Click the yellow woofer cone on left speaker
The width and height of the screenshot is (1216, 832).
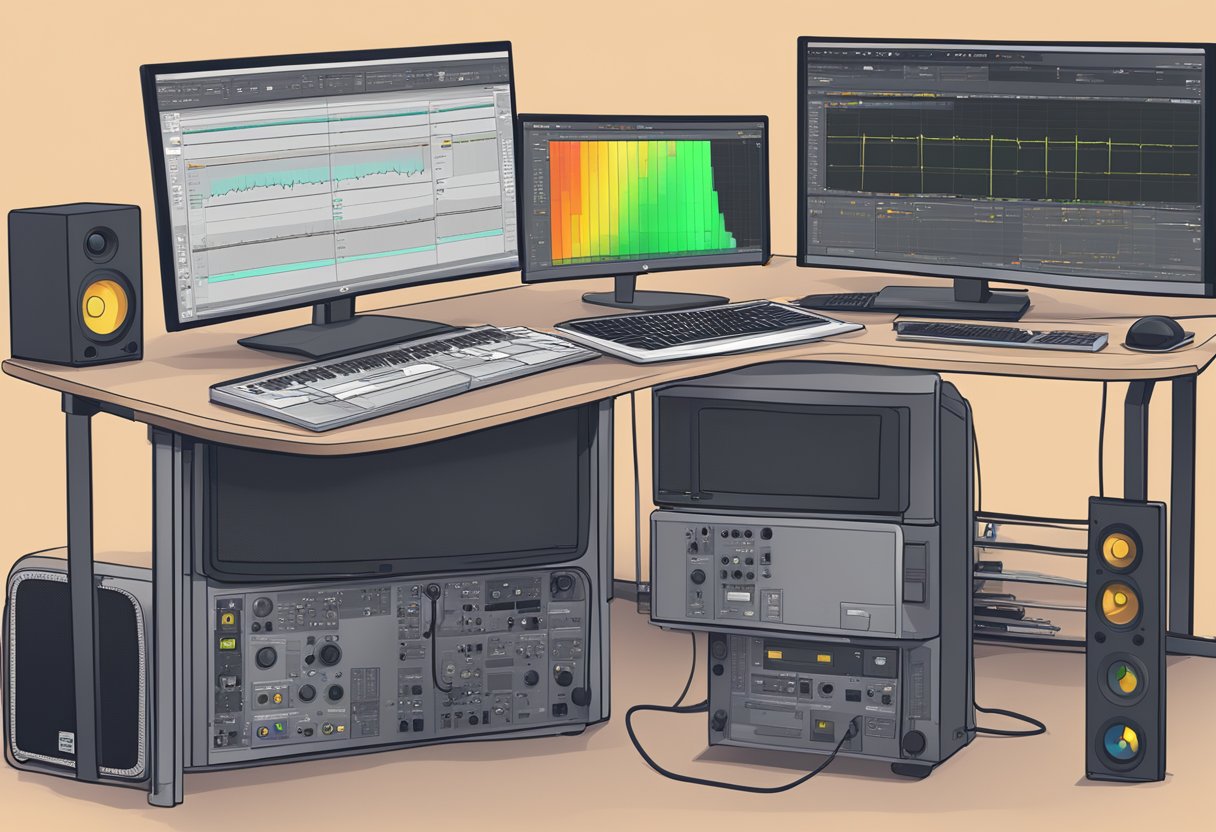[x=105, y=306]
